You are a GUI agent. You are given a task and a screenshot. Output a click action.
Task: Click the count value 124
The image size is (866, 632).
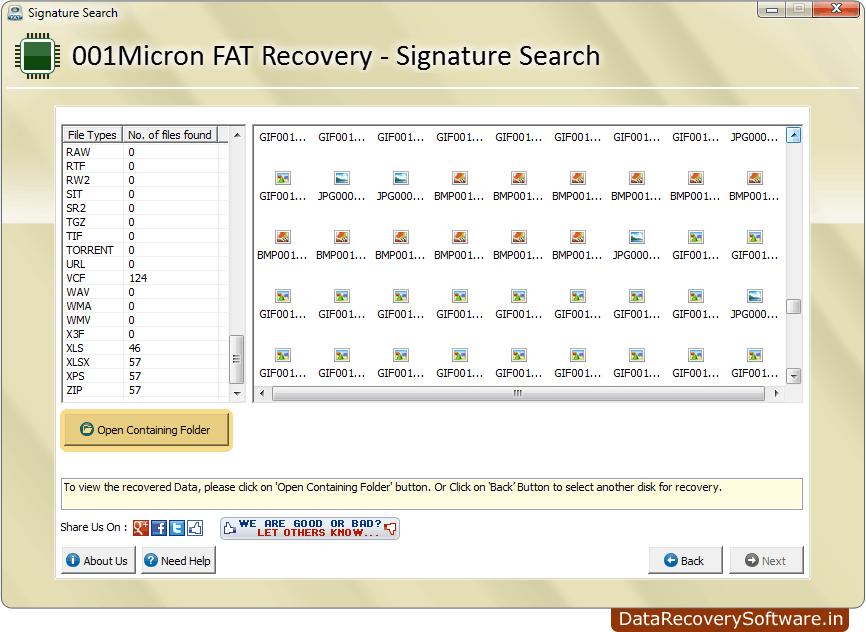pyautogui.click(x=138, y=278)
